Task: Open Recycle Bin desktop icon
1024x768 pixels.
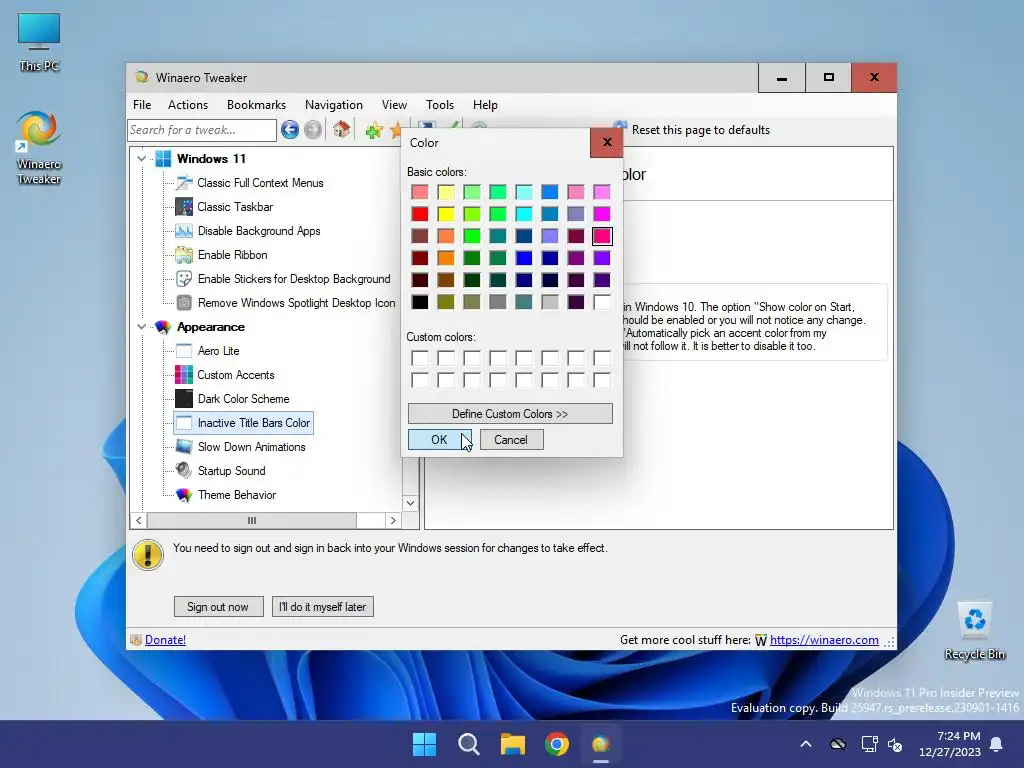Action: [x=974, y=630]
